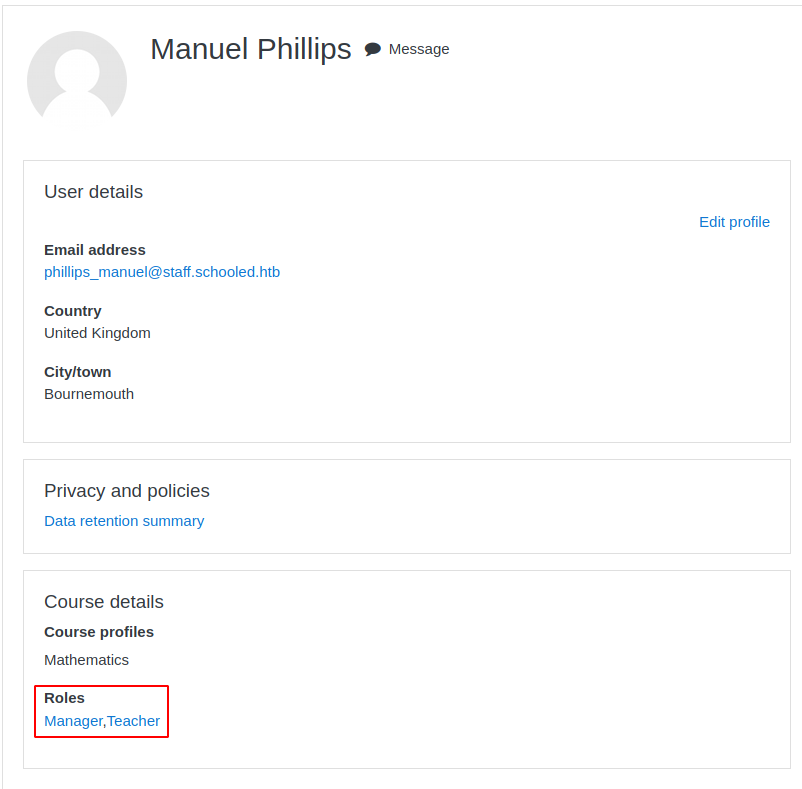This screenshot has width=802, height=789.
Task: Click the User details section heading
Action: 93,192
